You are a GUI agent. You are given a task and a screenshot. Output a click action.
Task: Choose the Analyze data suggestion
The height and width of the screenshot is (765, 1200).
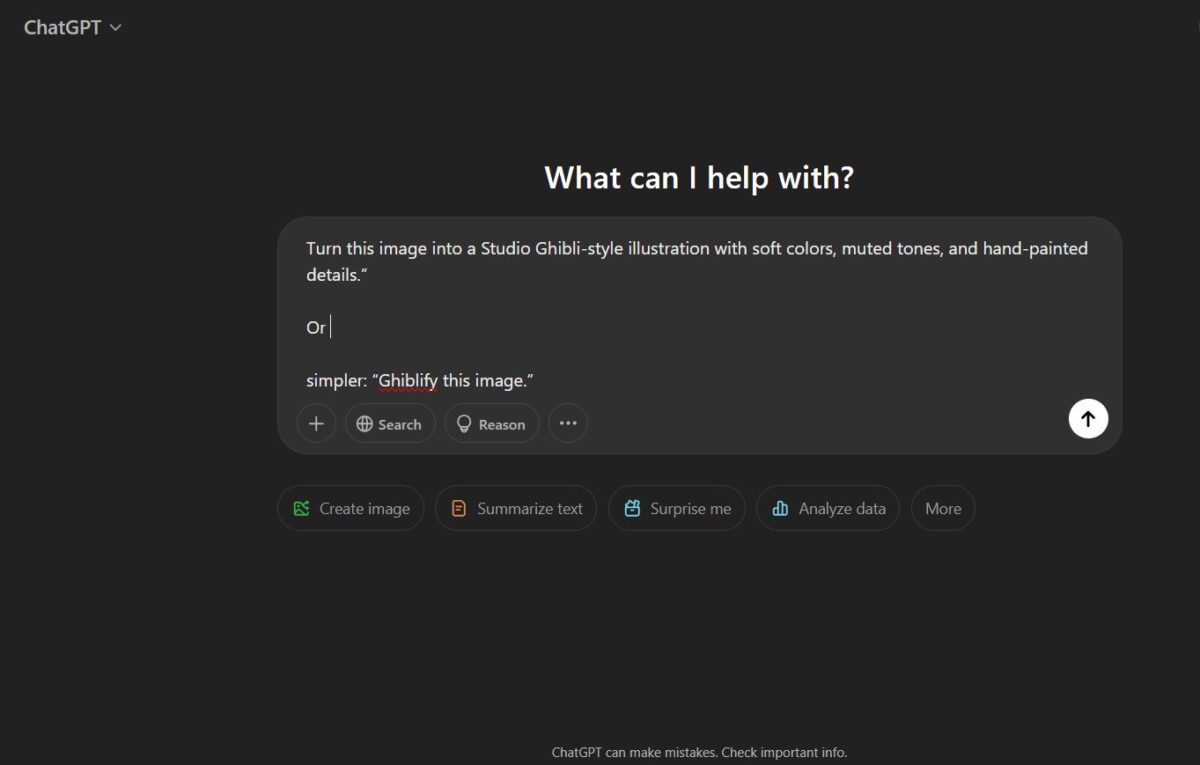[x=828, y=508]
